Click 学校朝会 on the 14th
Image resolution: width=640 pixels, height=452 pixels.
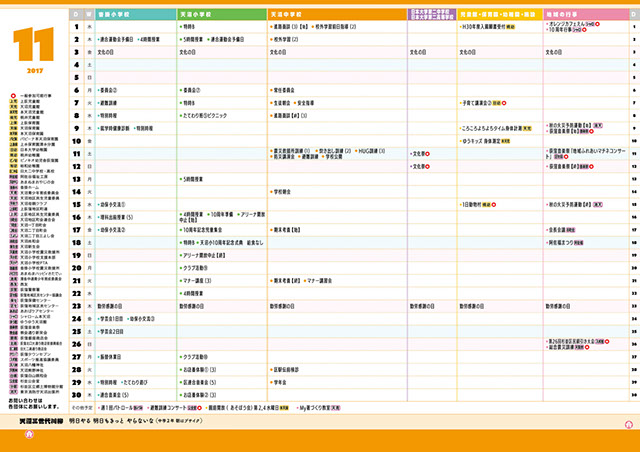(280, 192)
